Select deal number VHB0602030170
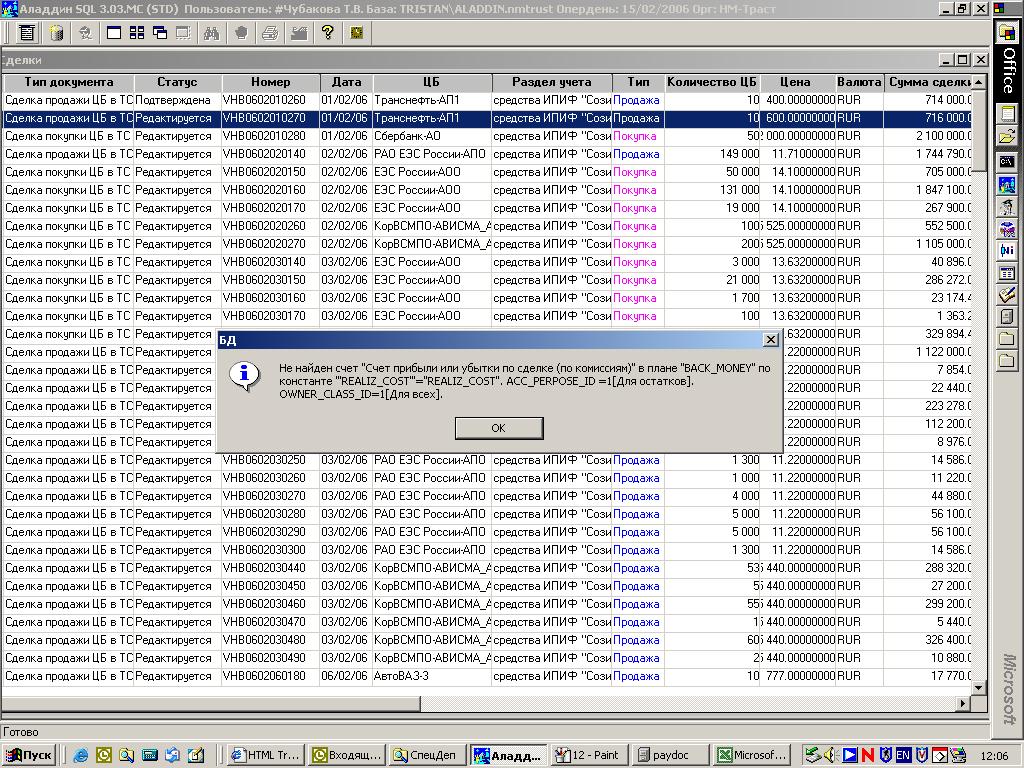This screenshot has width=1024, height=768. pos(264,316)
